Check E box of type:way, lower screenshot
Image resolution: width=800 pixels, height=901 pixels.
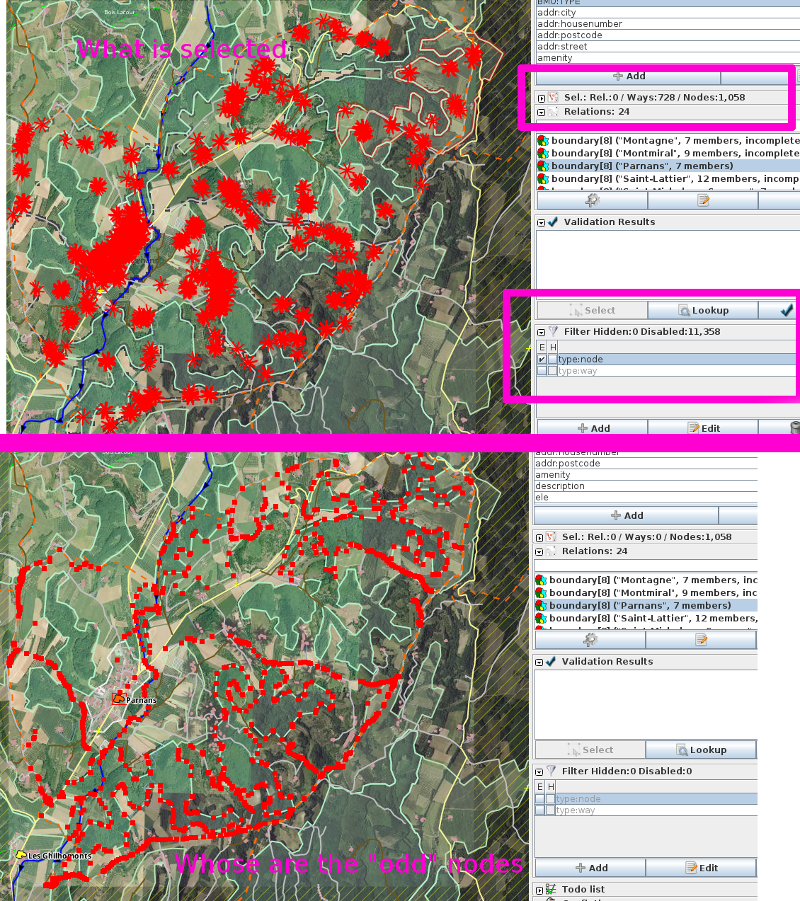click(540, 810)
